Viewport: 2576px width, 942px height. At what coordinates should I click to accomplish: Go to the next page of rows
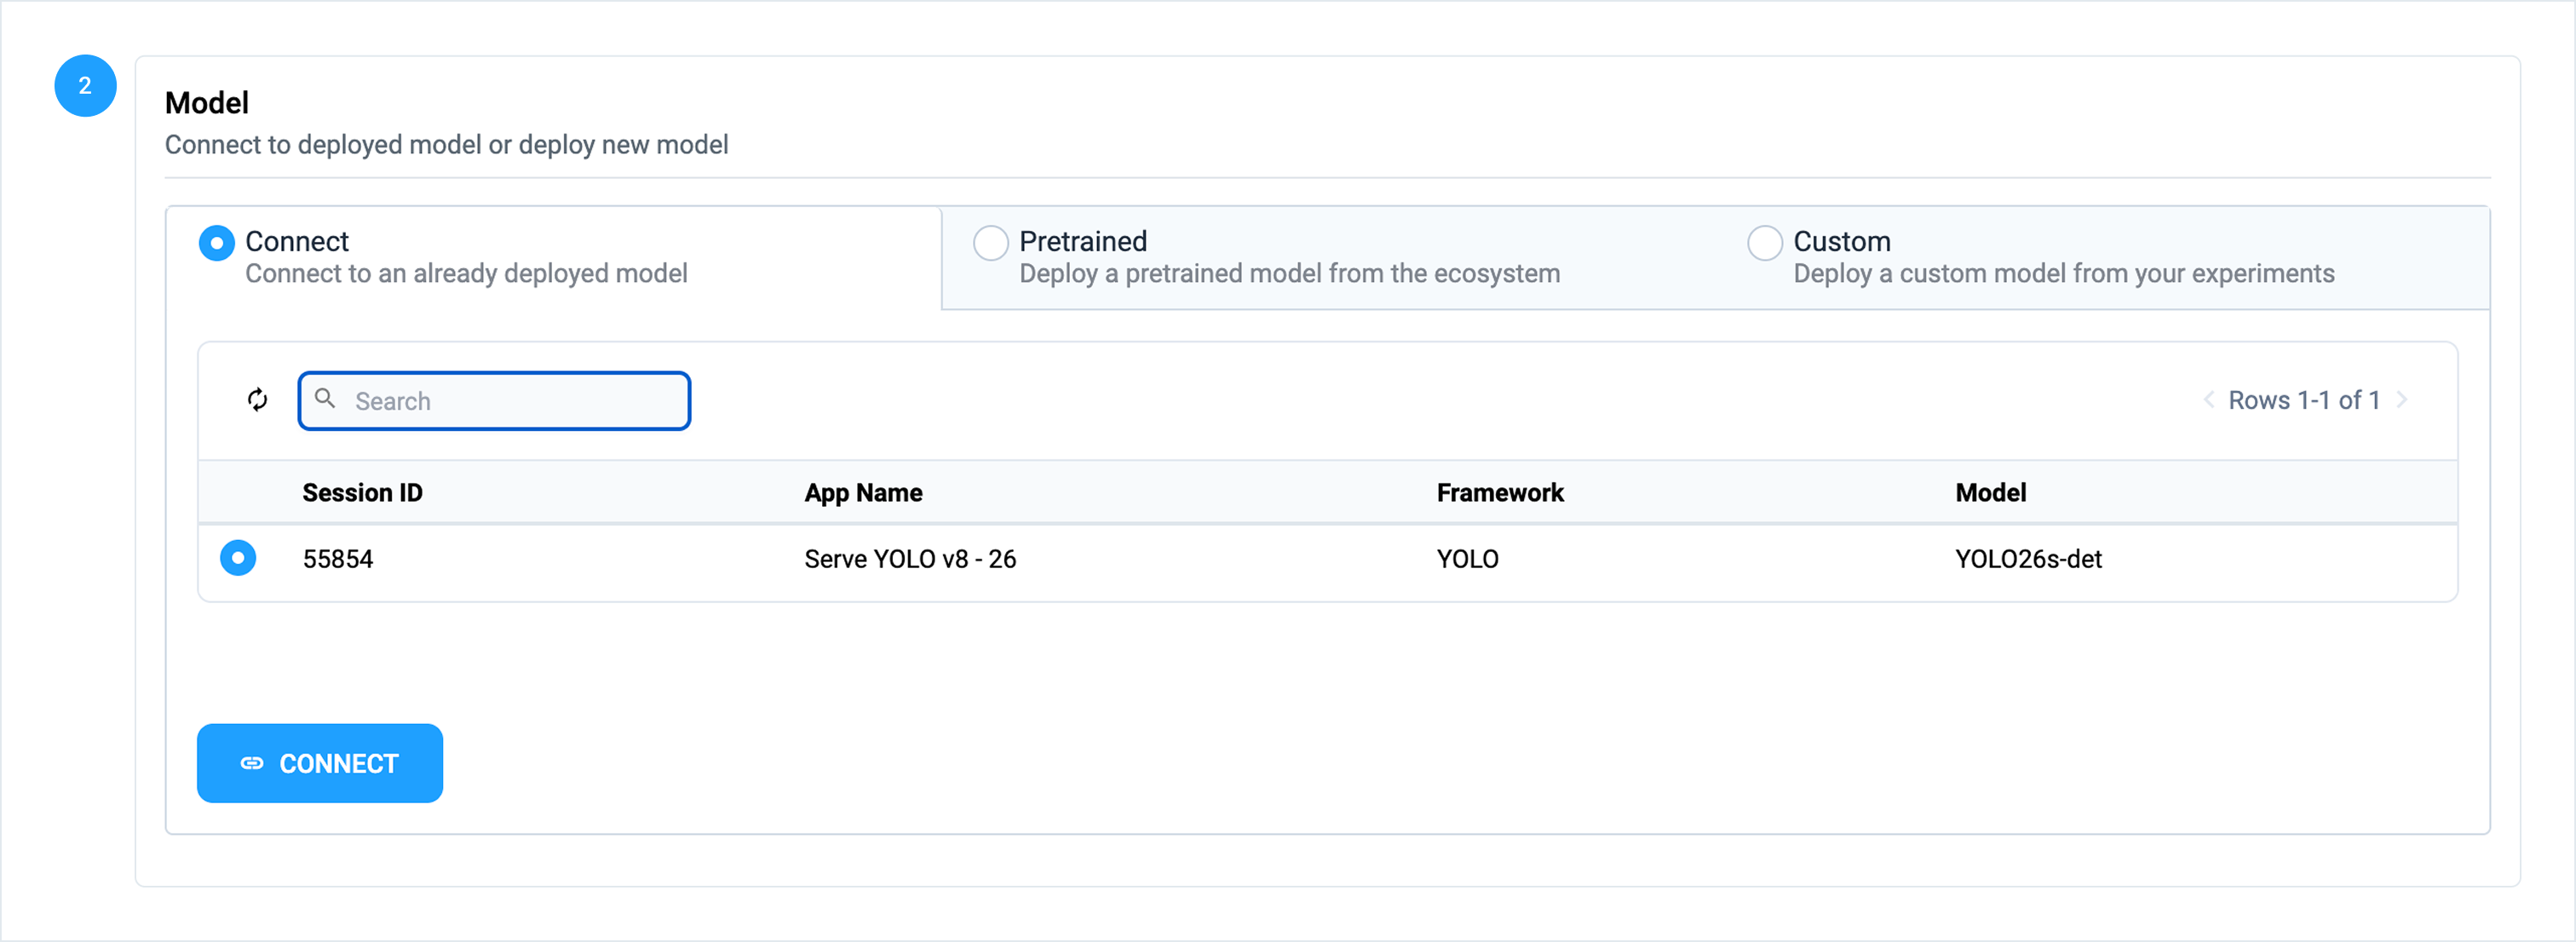click(2401, 400)
